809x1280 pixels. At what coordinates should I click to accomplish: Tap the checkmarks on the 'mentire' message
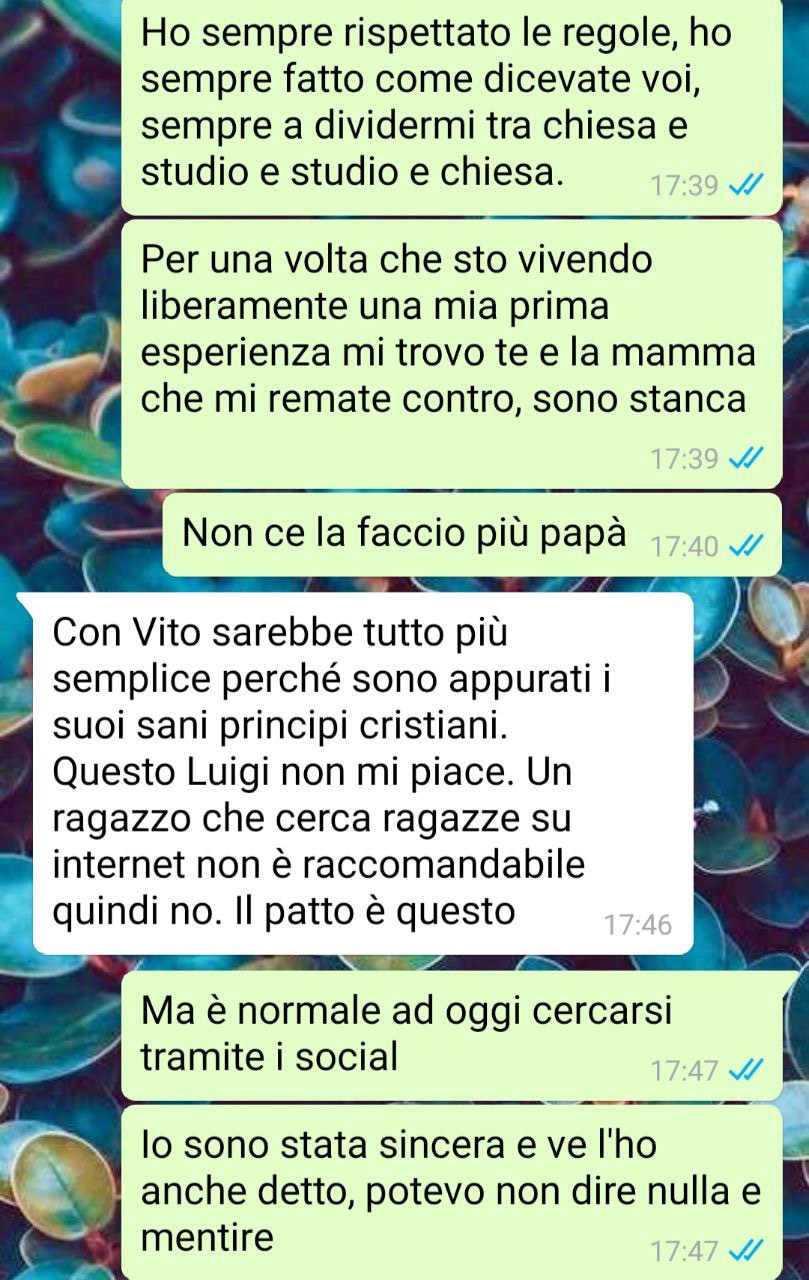pyautogui.click(x=747, y=1250)
